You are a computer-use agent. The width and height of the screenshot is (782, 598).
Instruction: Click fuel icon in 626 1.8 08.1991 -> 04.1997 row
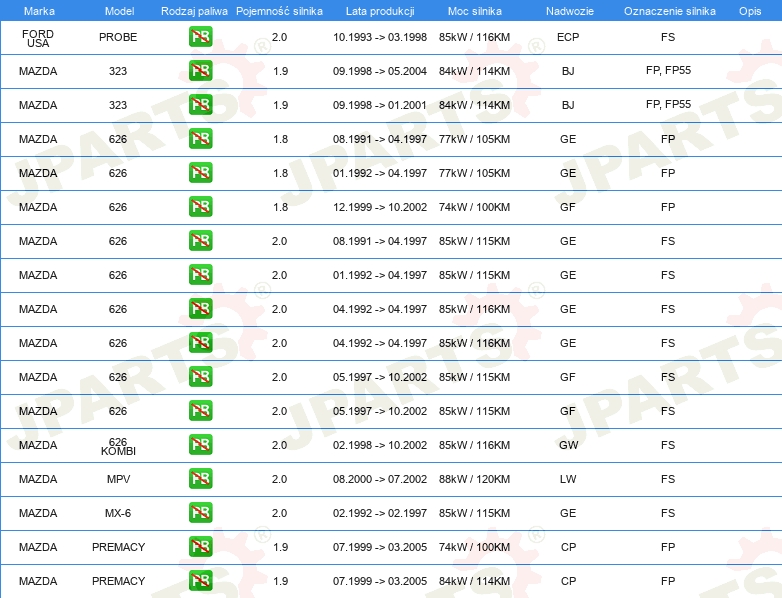200,139
